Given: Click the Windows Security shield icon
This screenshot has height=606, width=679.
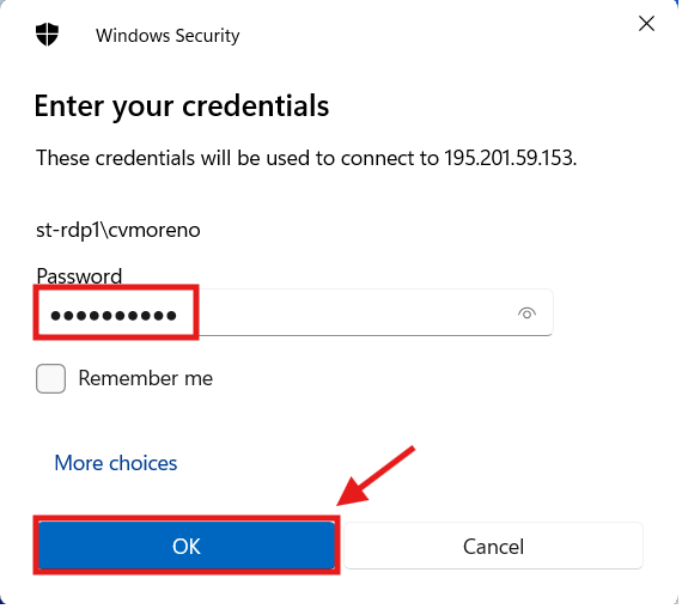Looking at the screenshot, I should [x=47, y=34].
